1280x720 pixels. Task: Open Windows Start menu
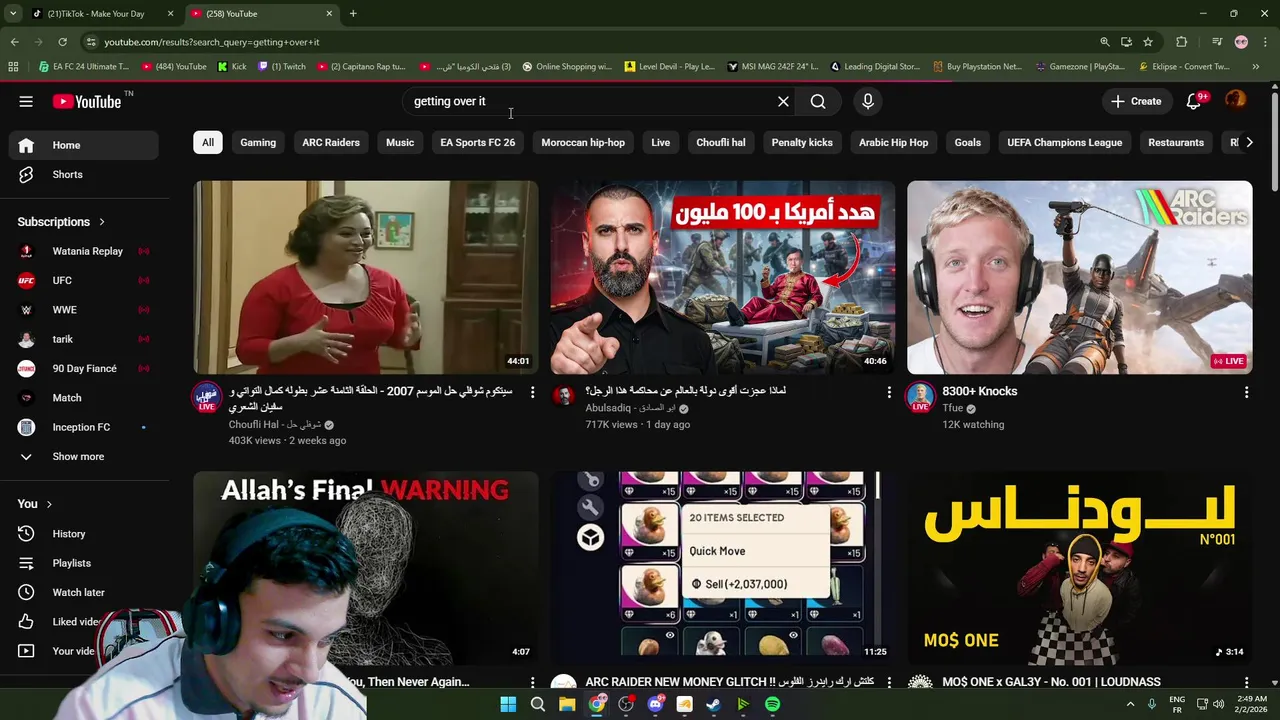click(x=508, y=704)
